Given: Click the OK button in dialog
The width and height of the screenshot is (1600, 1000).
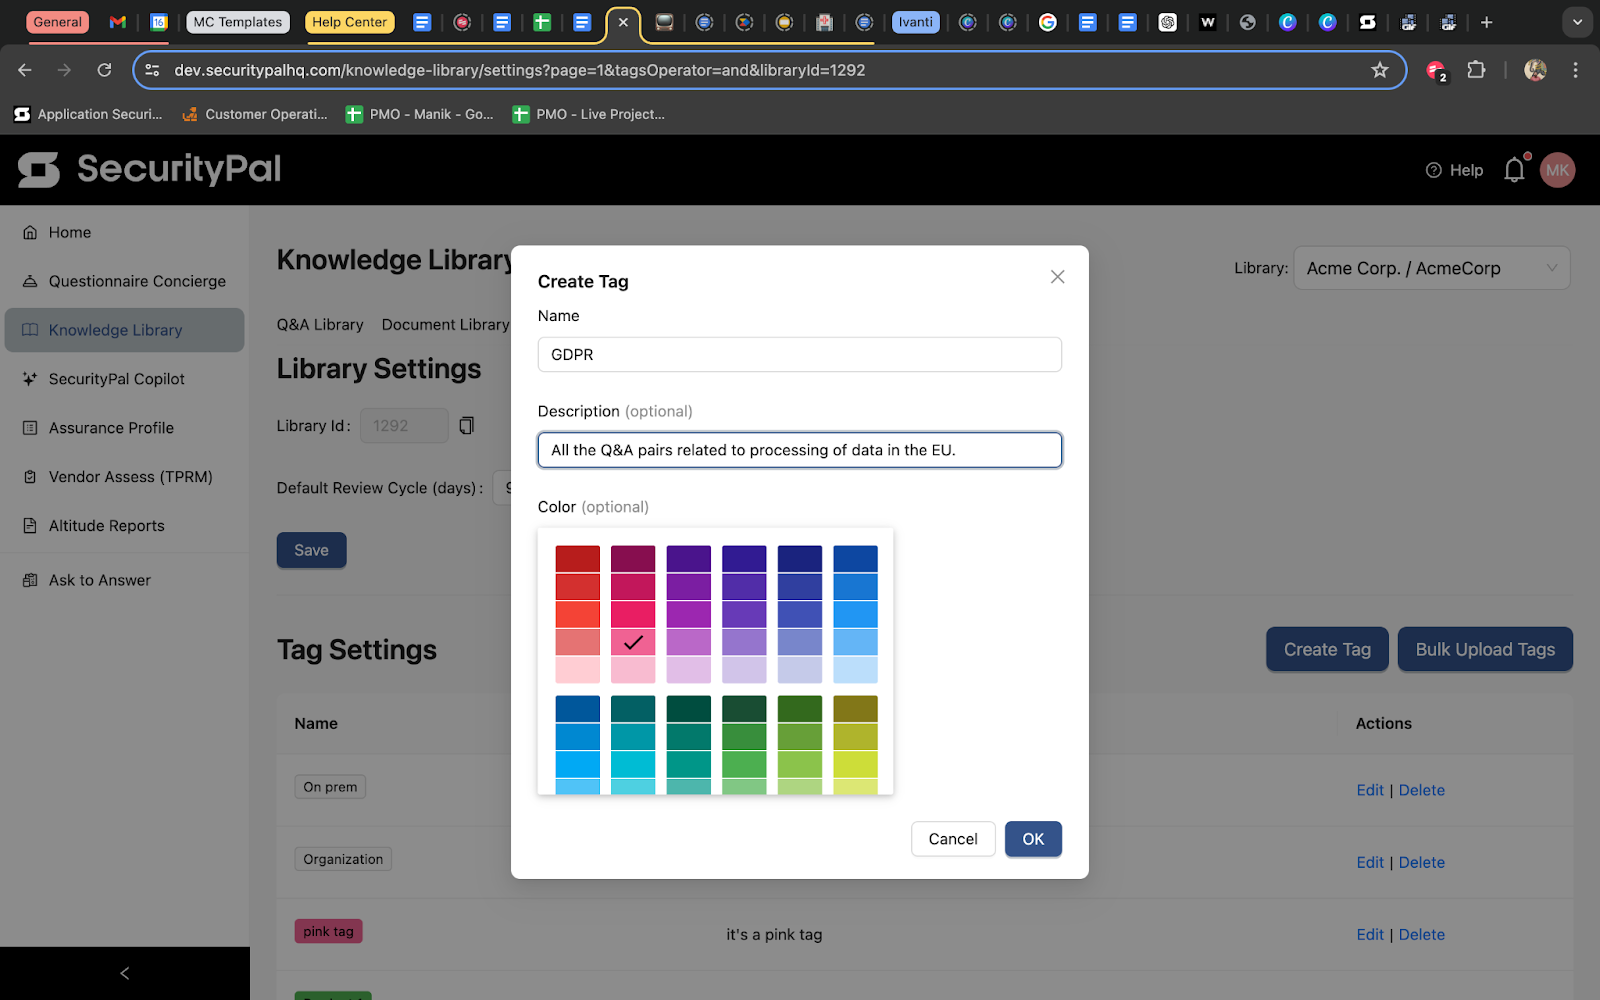Looking at the screenshot, I should 1033,839.
